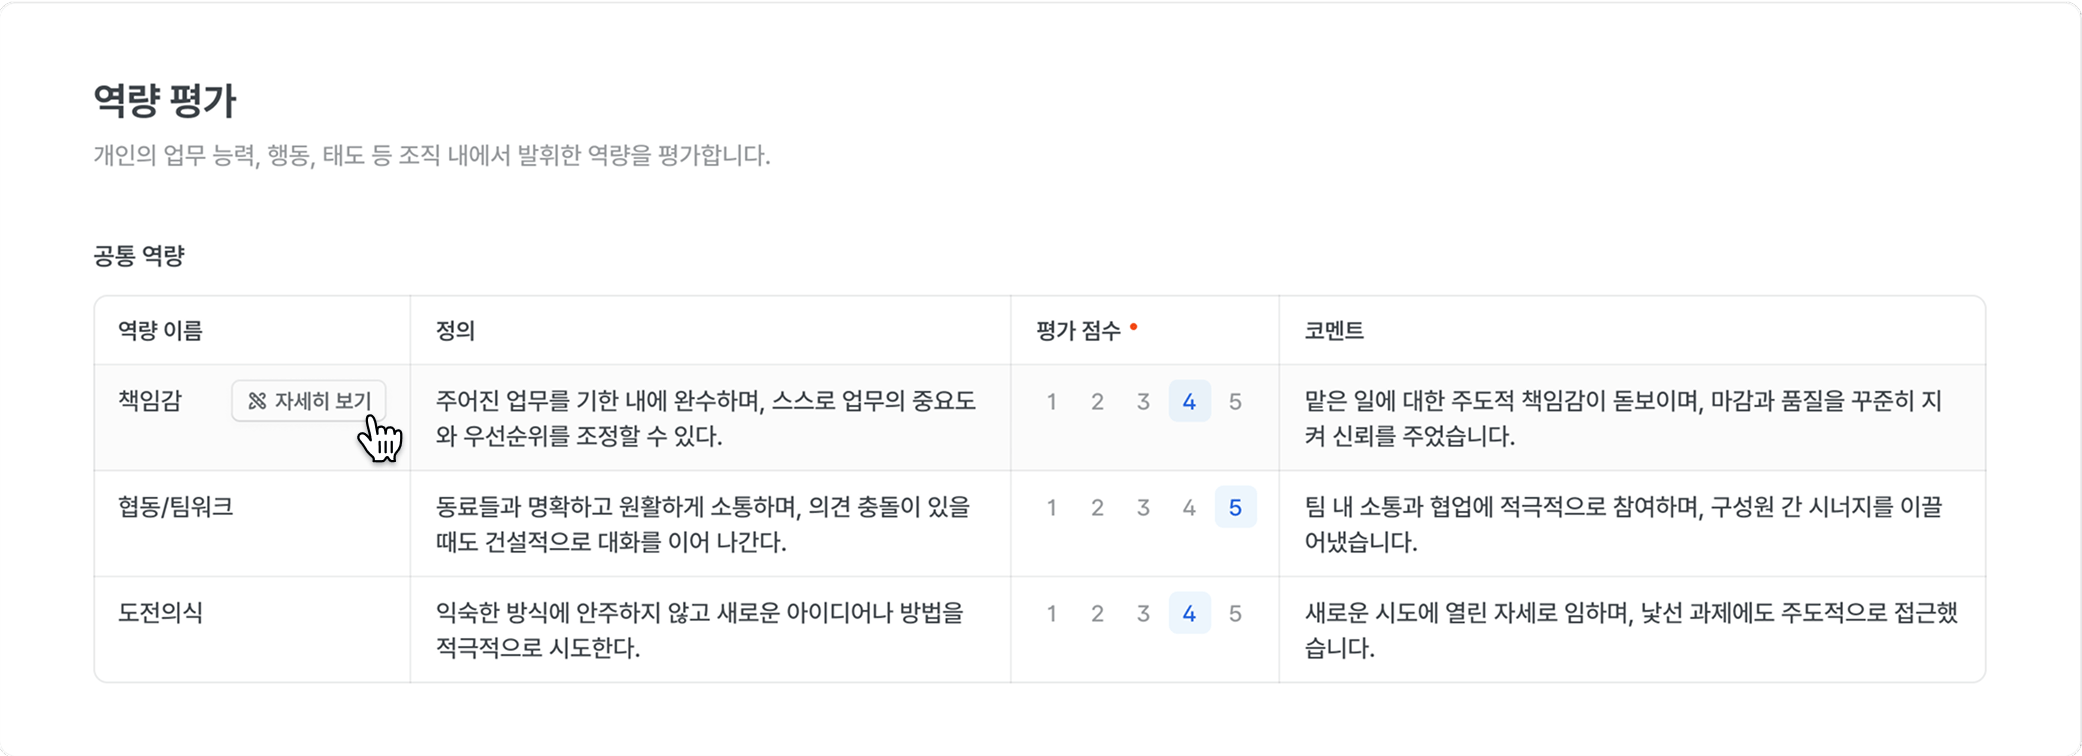Select score 4 in the 협동/팀워크 row
The image size is (2082, 756).
click(1189, 508)
